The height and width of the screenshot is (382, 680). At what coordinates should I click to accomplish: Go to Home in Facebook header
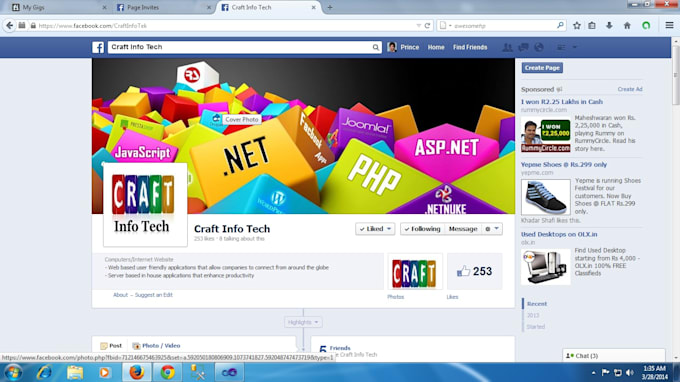pos(436,47)
